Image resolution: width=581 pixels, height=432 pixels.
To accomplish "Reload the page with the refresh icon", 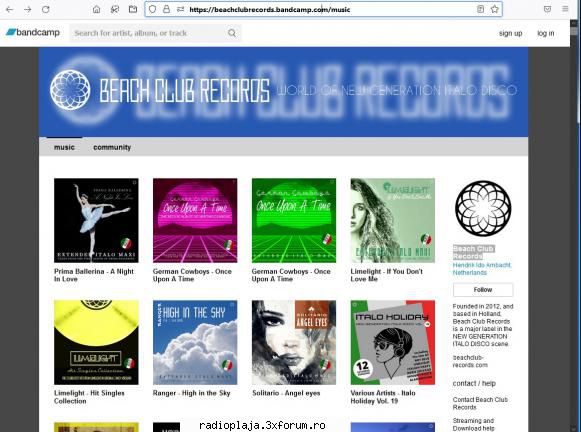I will pos(46,10).
